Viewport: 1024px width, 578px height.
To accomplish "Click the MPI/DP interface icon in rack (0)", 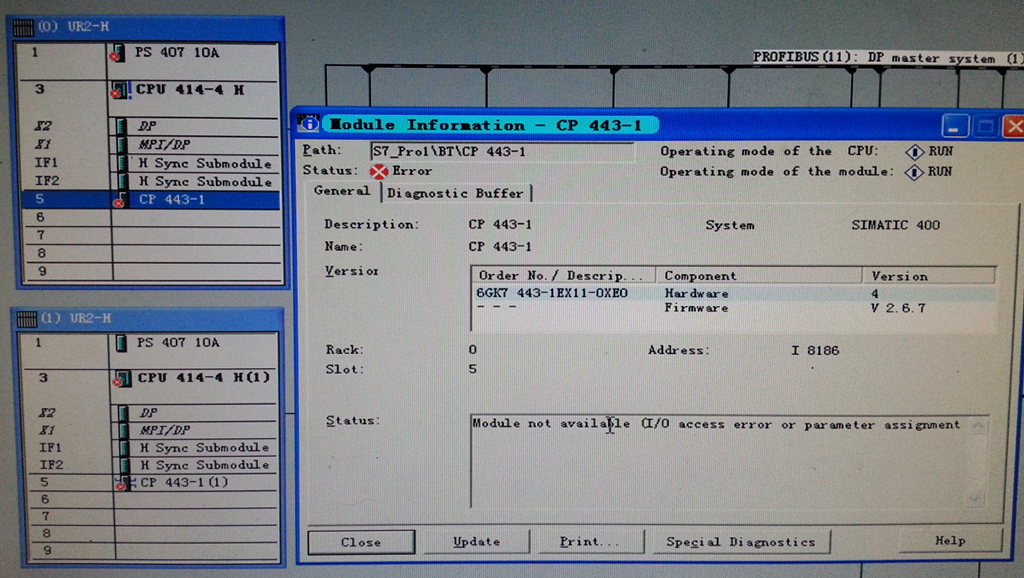I will 121,144.
